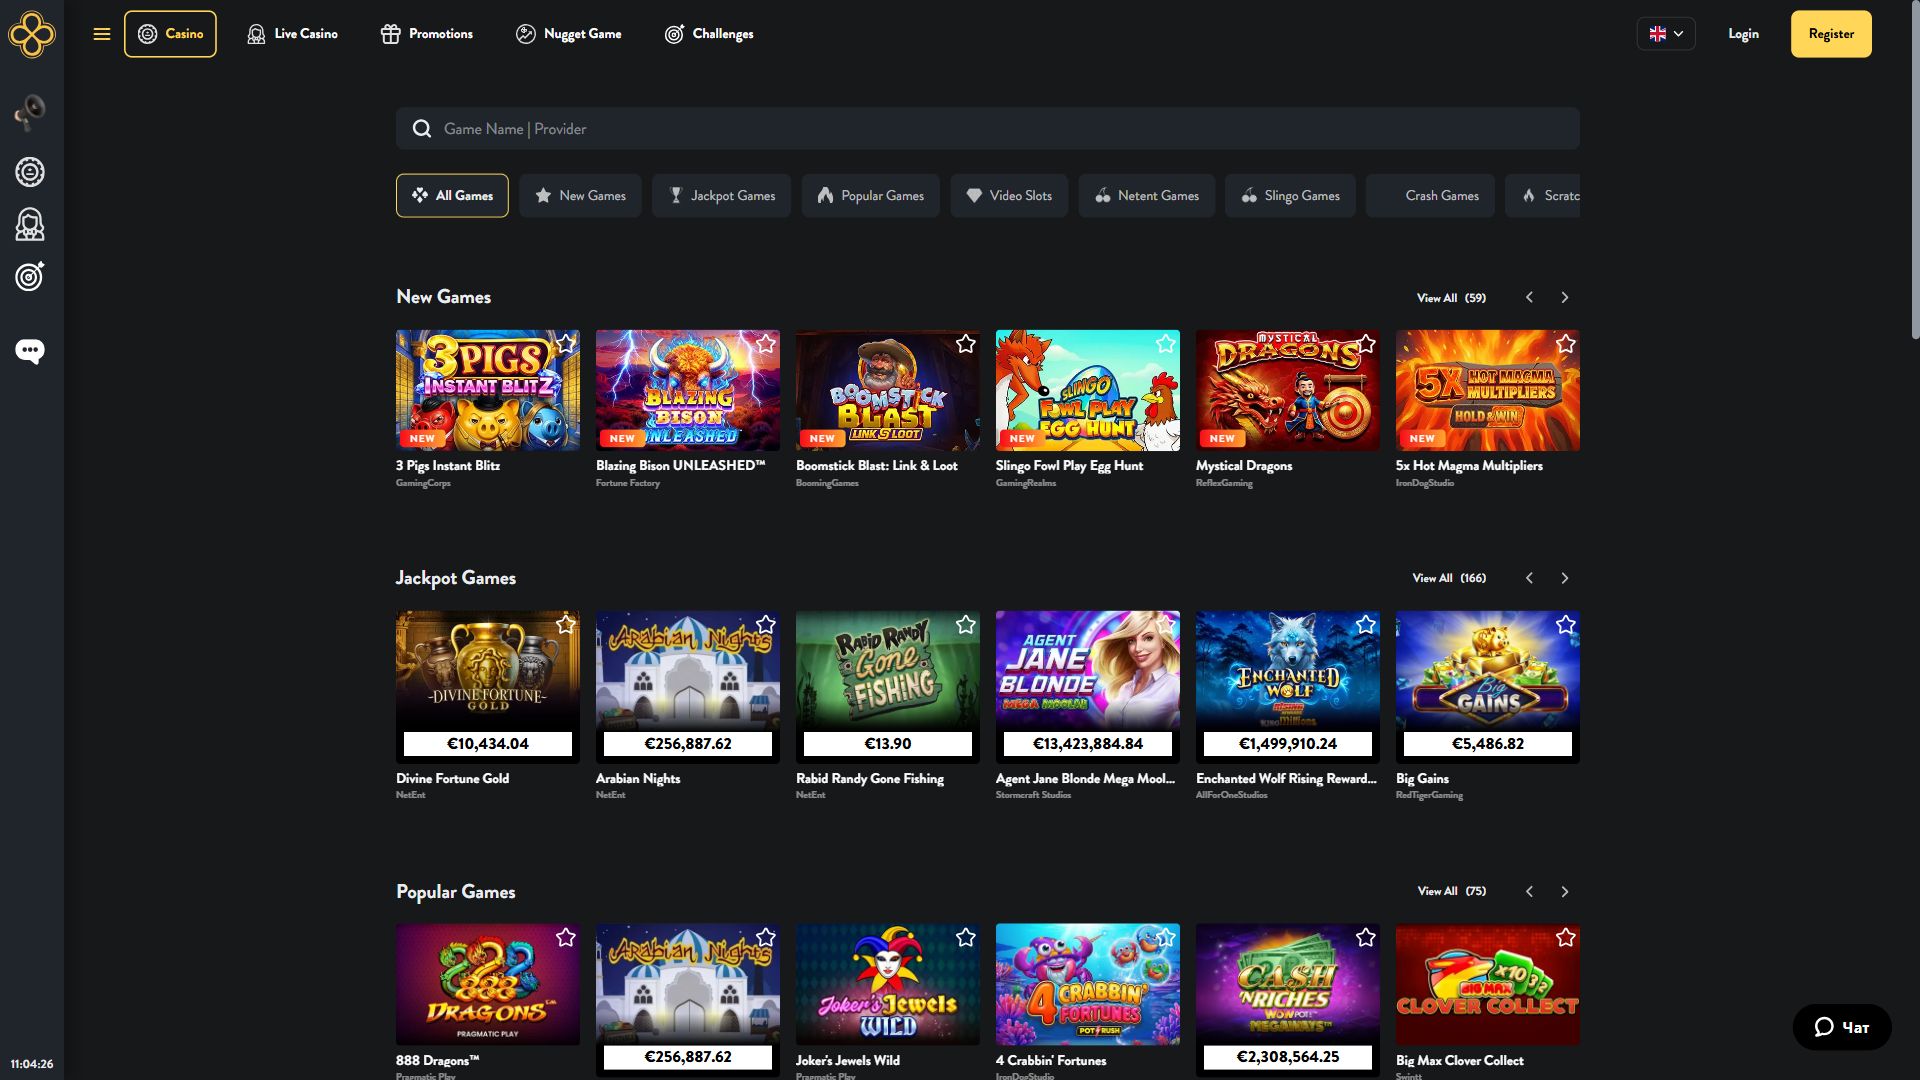
Task: Go to Challenges nav item
Action: tap(709, 34)
